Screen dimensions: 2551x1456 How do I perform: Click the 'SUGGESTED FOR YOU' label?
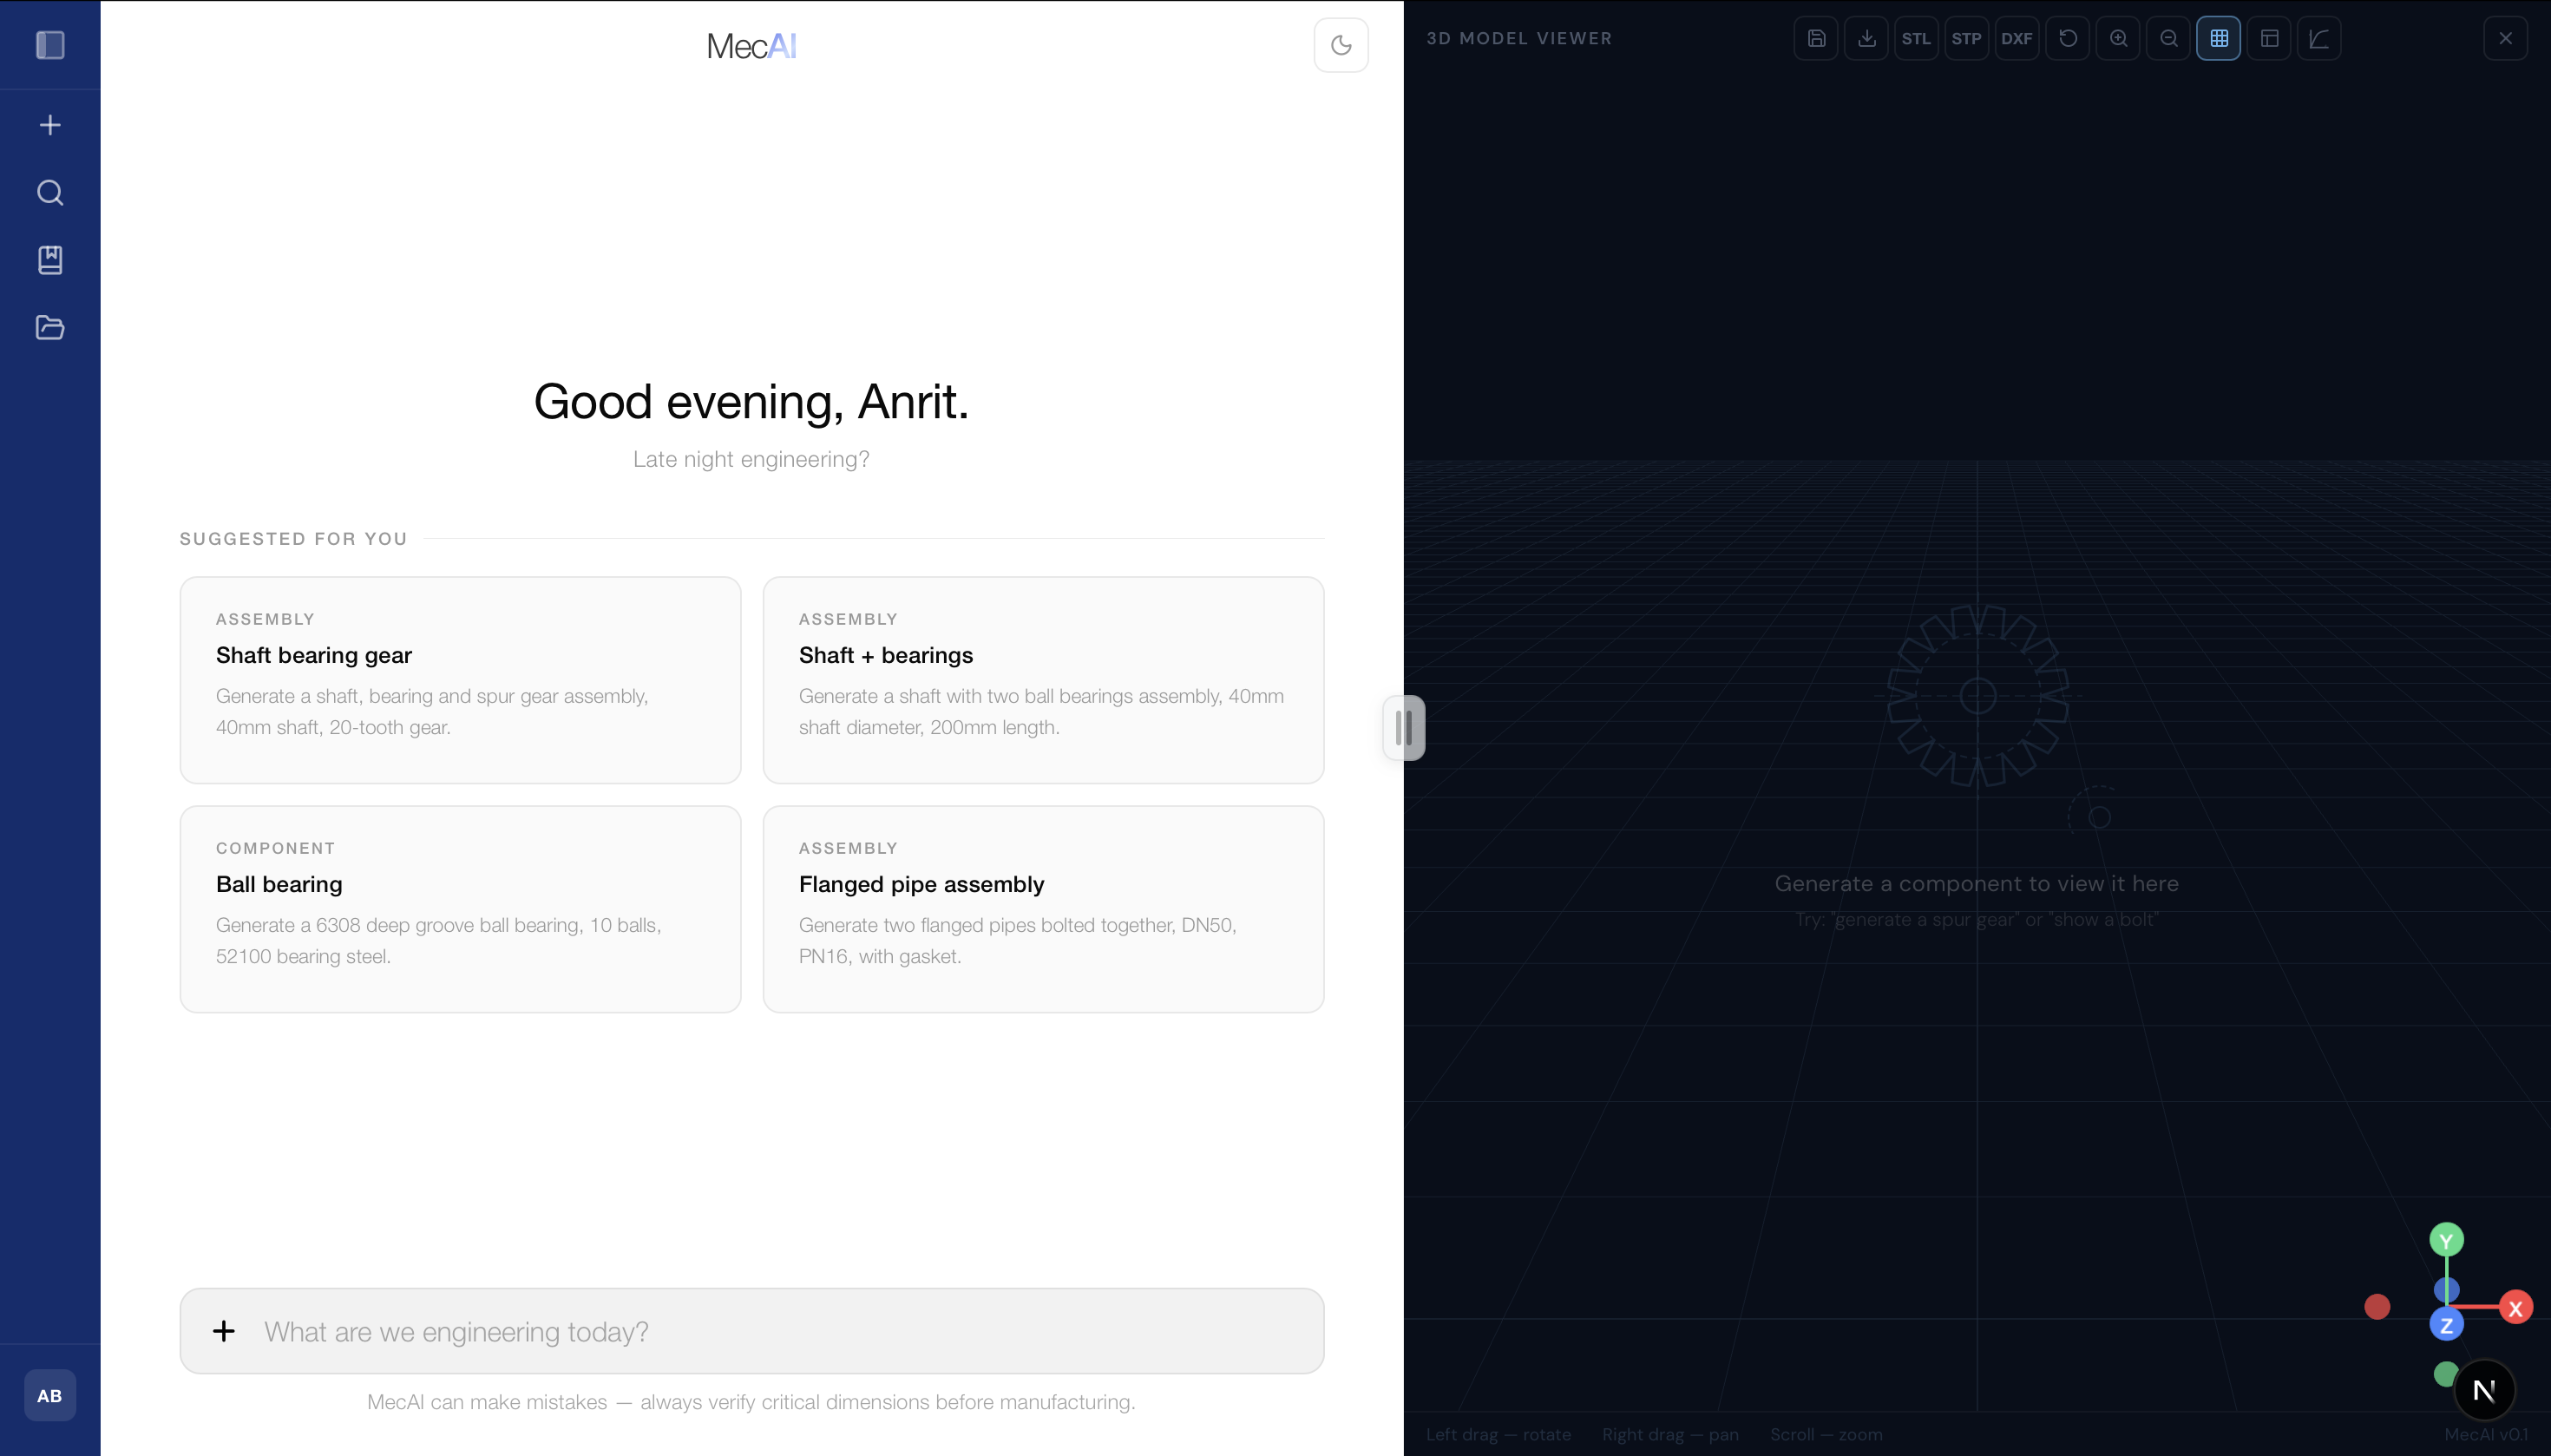point(293,538)
